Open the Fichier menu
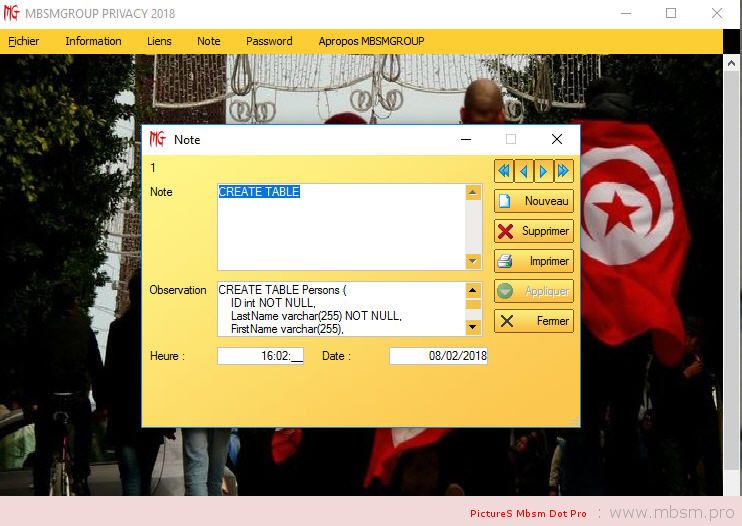Screen dimensions: 742x526 pos(24,41)
